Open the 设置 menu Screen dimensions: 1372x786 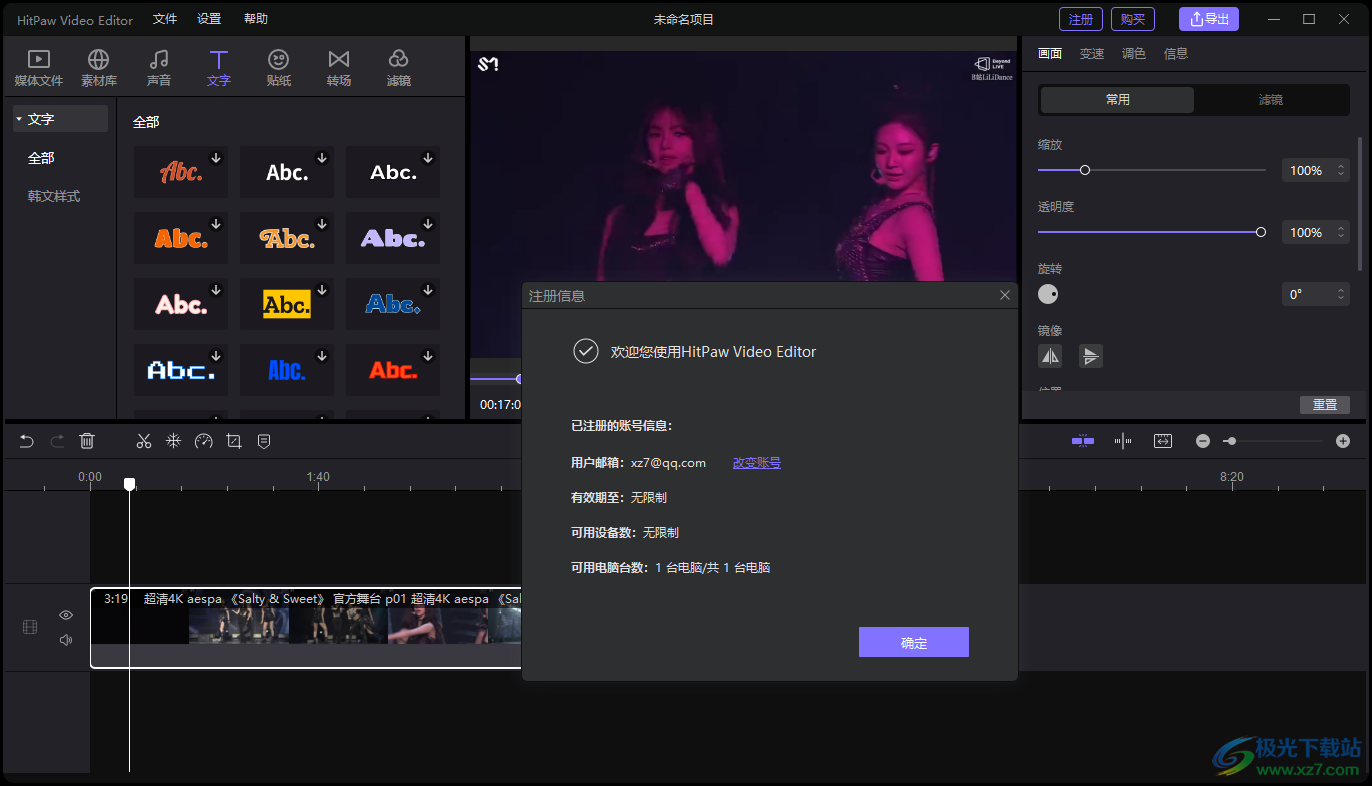coord(209,19)
